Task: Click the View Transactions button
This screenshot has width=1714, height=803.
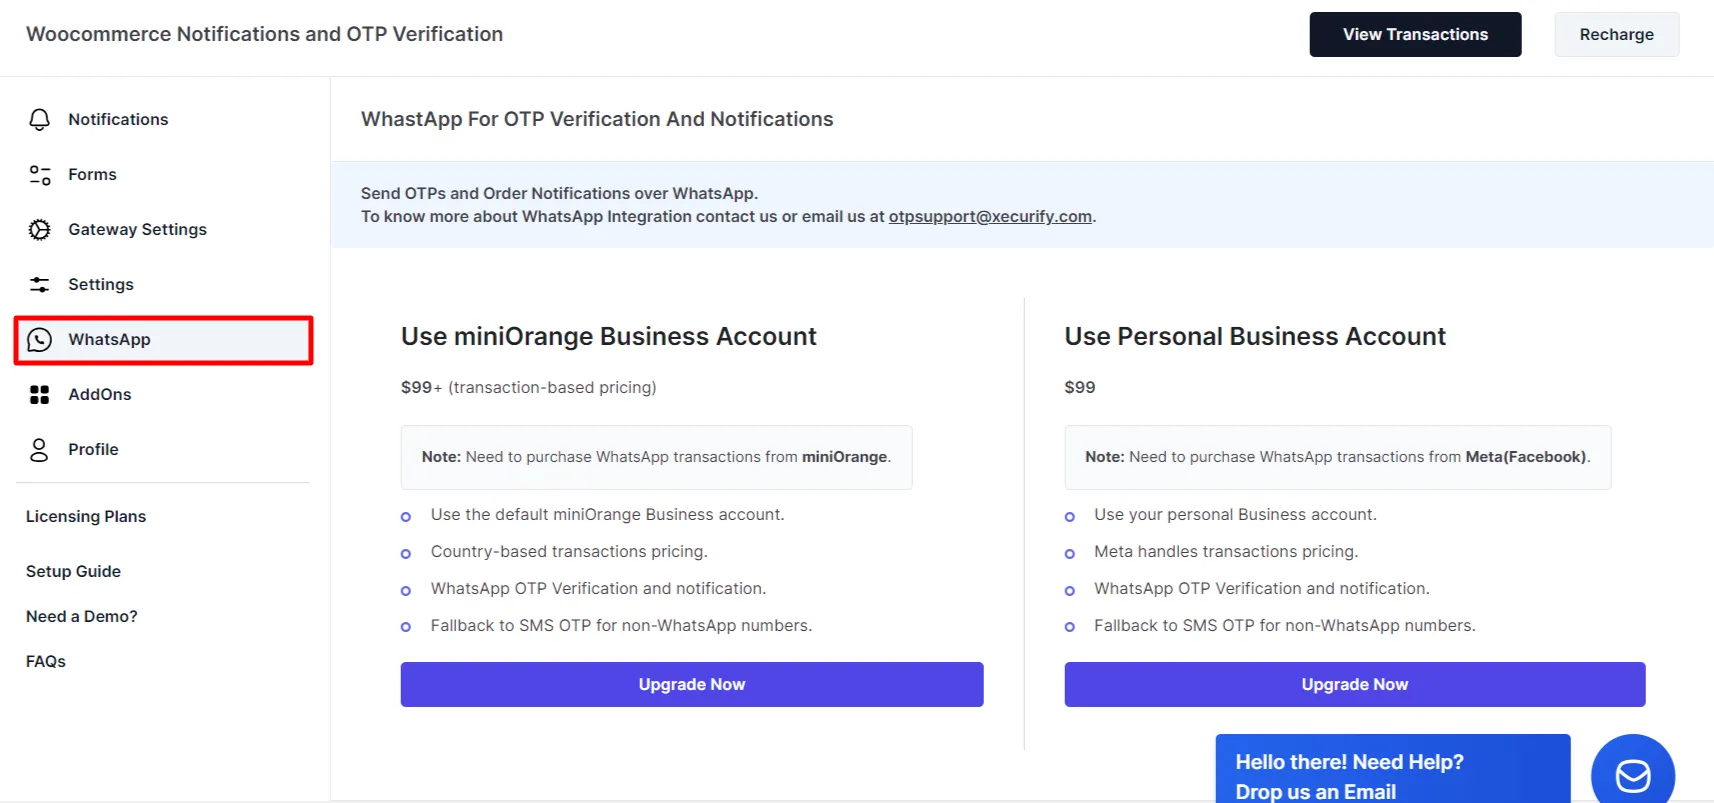Action: coord(1415,34)
